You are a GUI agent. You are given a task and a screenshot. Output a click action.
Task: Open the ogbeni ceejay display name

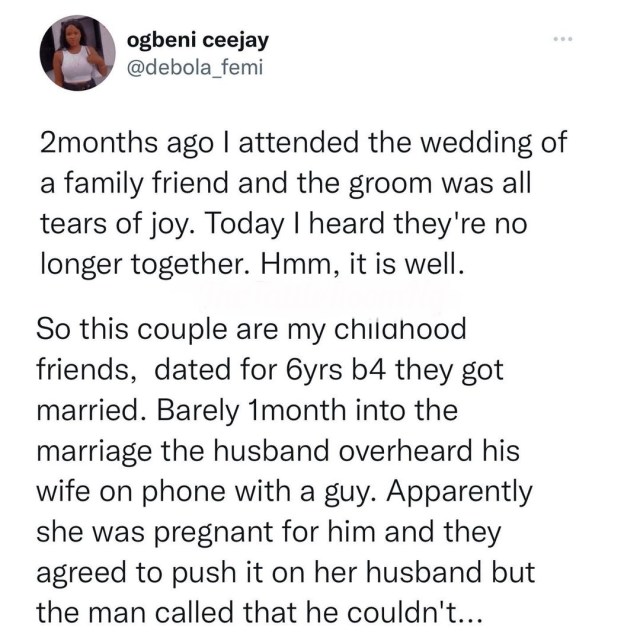[x=198, y=40]
